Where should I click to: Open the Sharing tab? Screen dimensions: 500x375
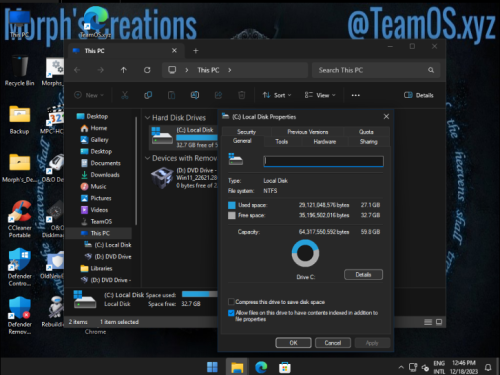(369, 142)
